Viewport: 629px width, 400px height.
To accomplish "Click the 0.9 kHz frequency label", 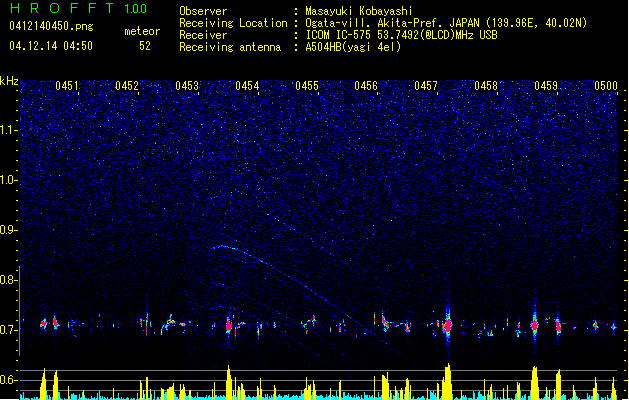I will pos(9,230).
